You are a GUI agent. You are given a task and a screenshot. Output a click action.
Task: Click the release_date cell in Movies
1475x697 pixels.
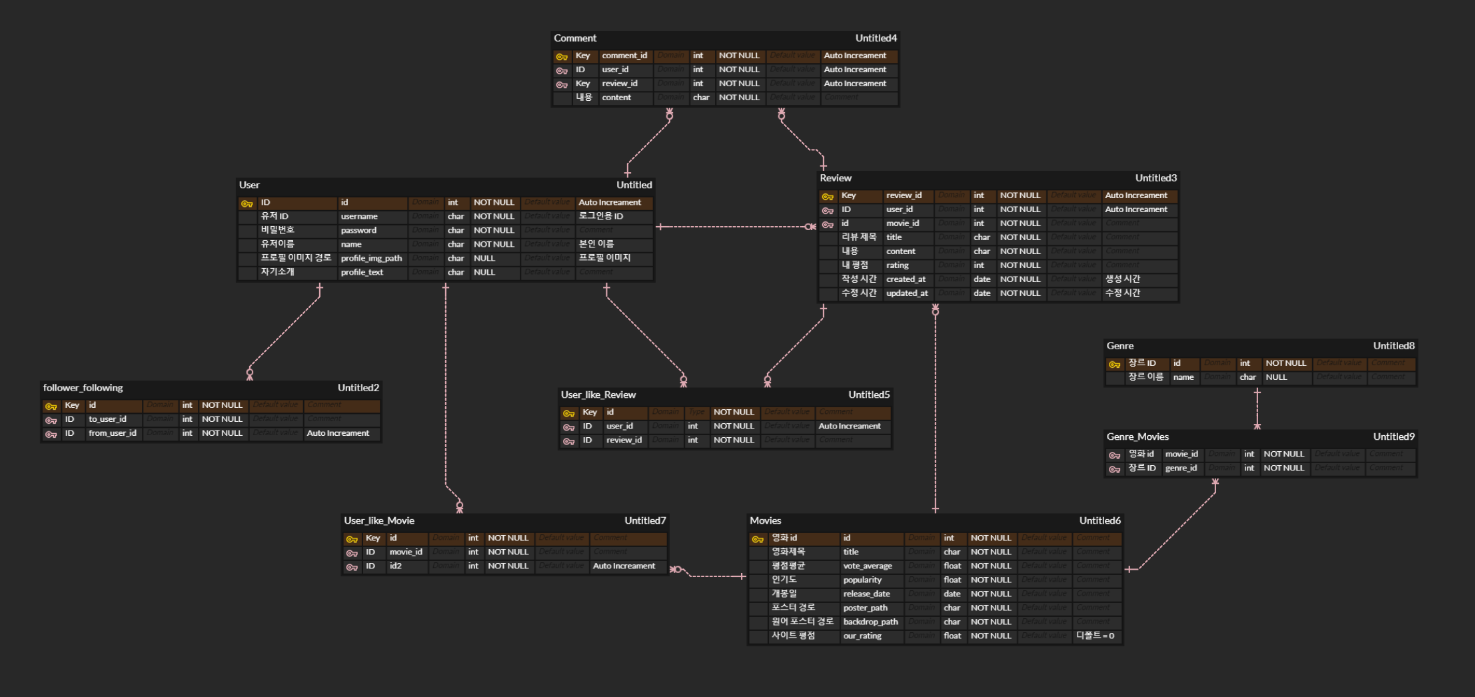click(873, 595)
